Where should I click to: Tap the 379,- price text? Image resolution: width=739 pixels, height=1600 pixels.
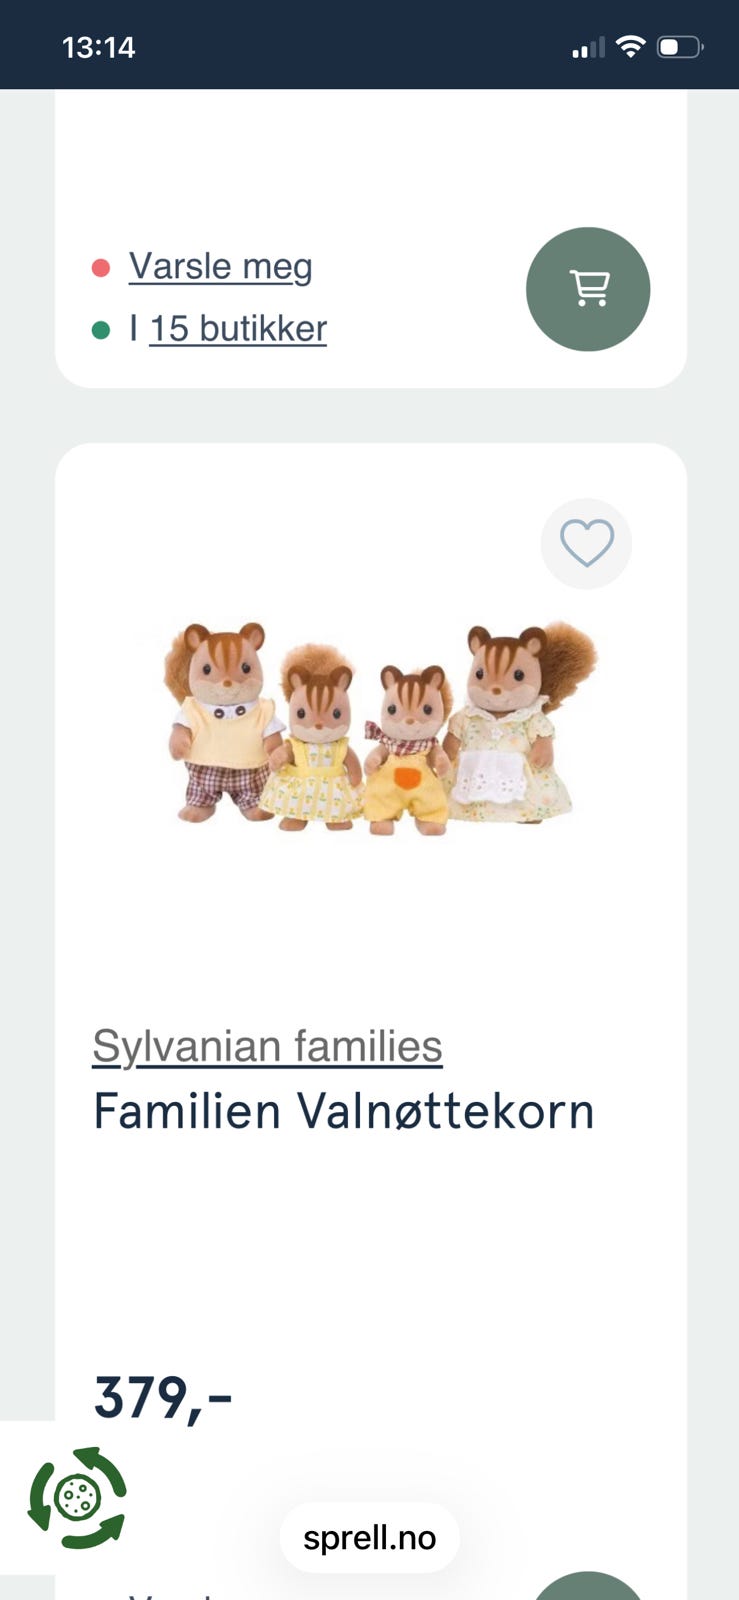coord(163,1397)
